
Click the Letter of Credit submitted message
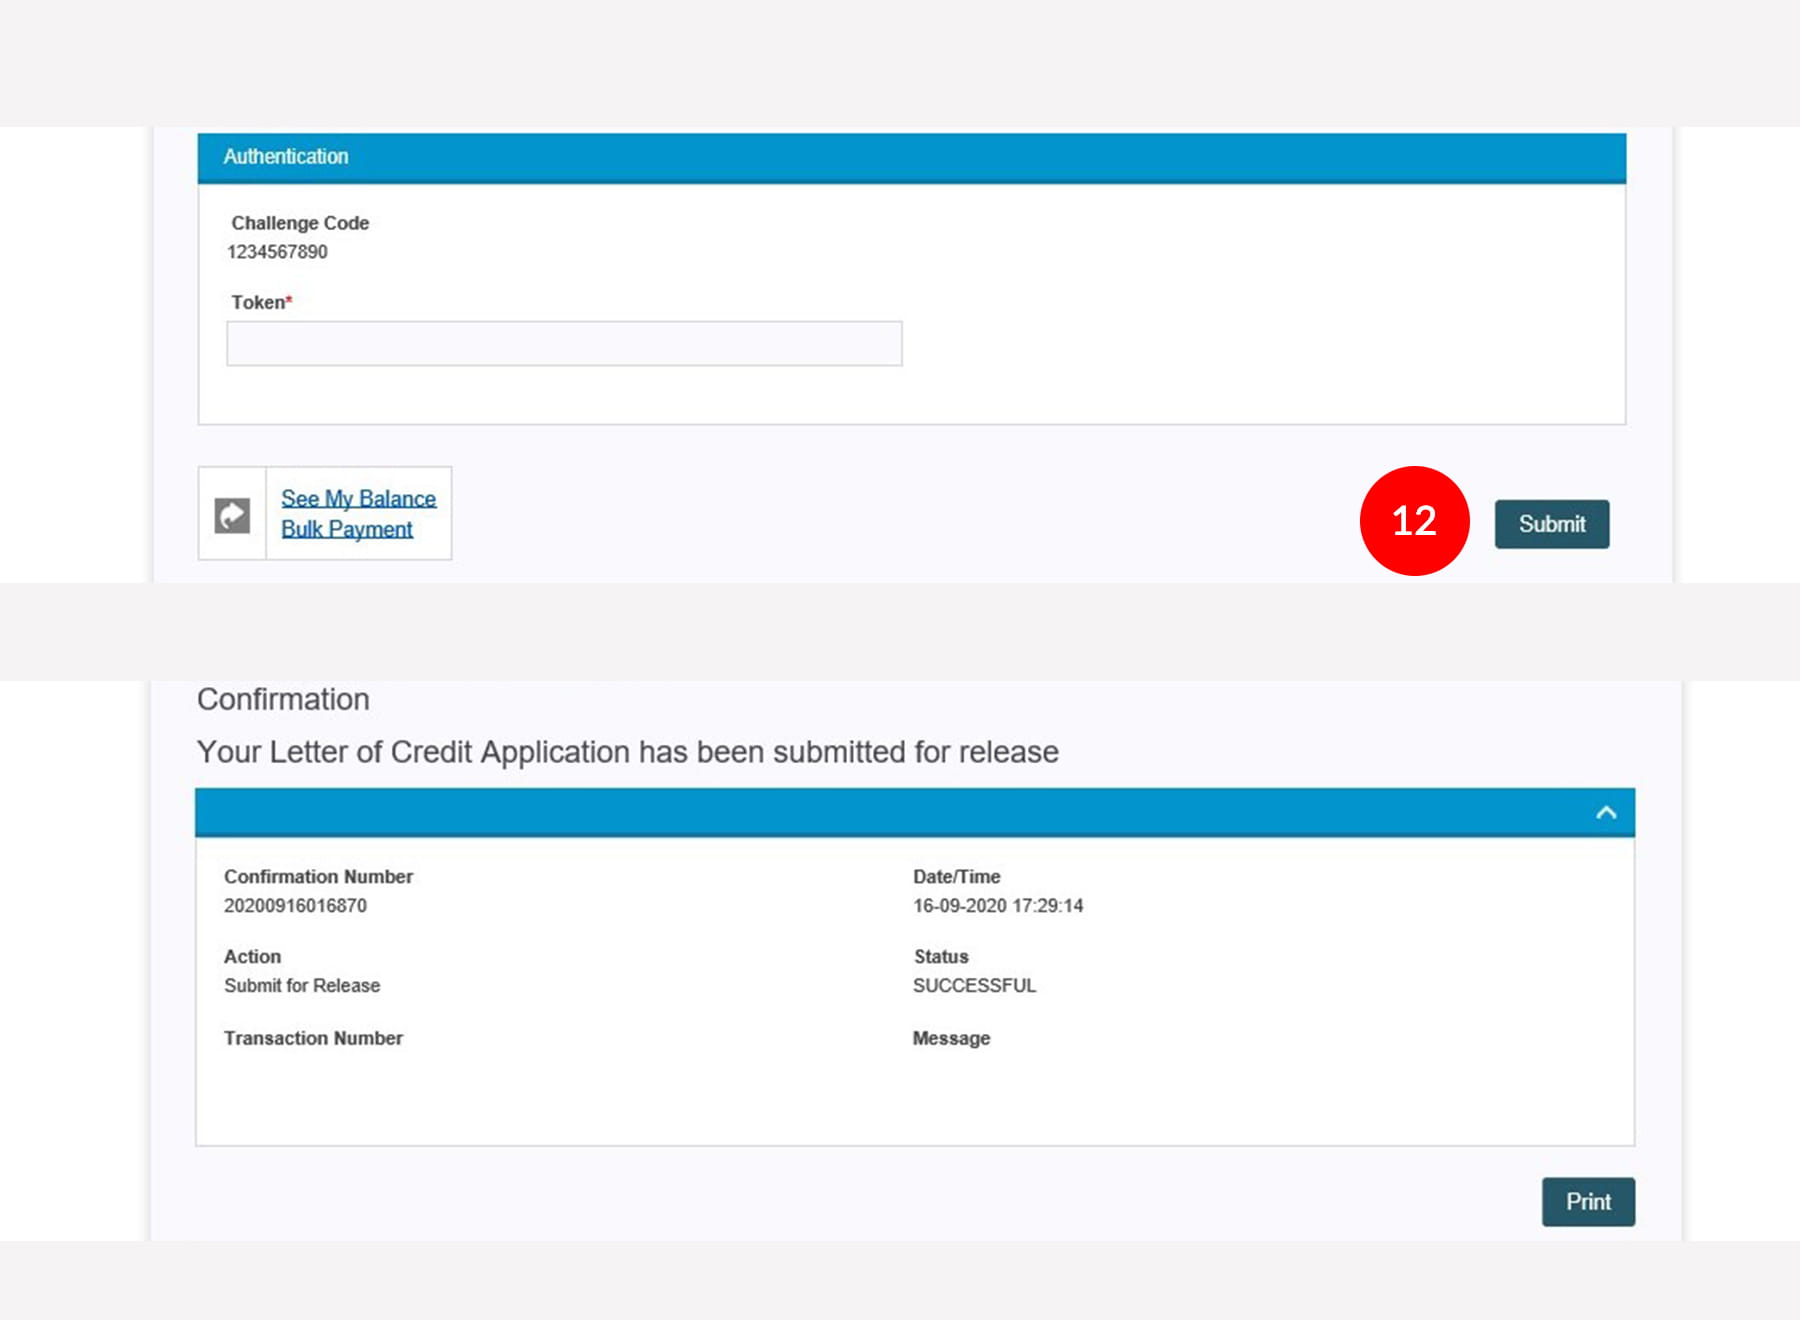coord(627,752)
